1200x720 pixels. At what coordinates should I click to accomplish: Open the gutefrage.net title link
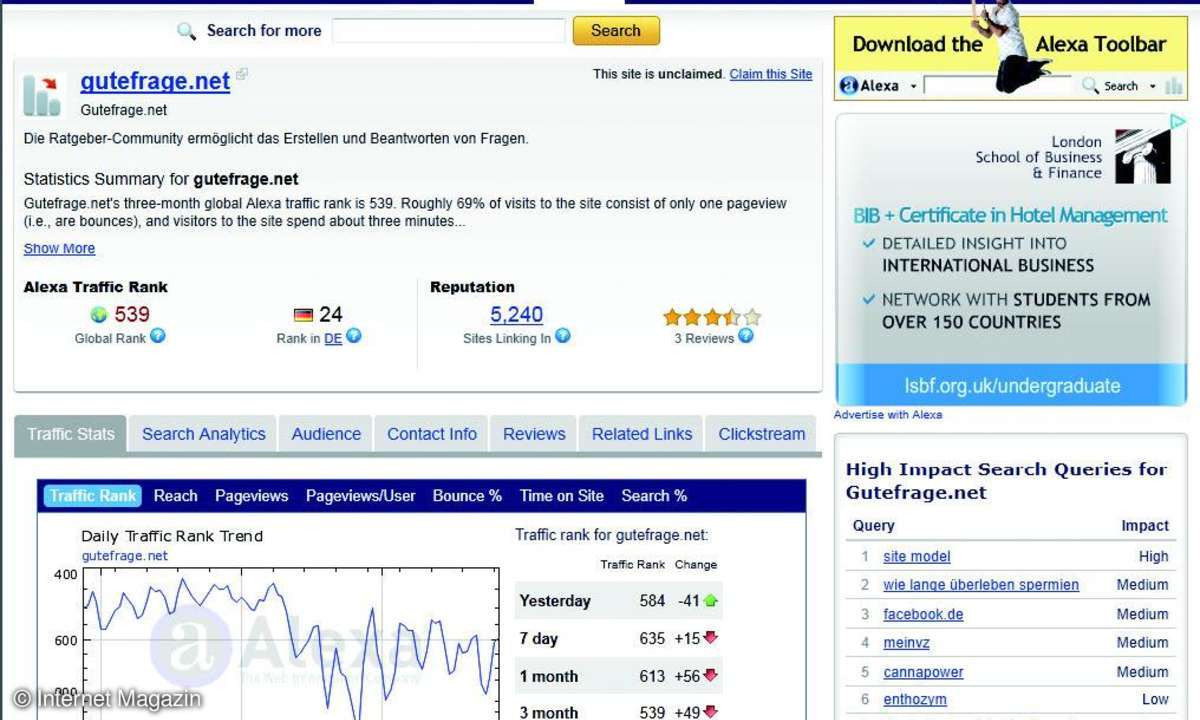click(155, 81)
